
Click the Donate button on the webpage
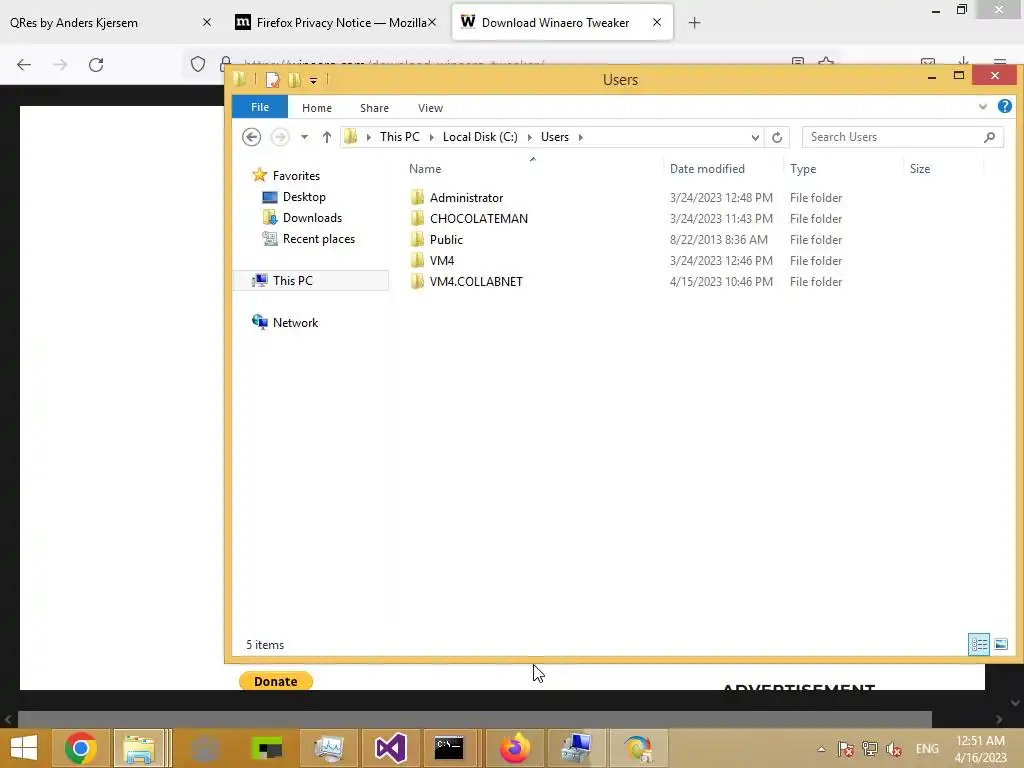276,681
